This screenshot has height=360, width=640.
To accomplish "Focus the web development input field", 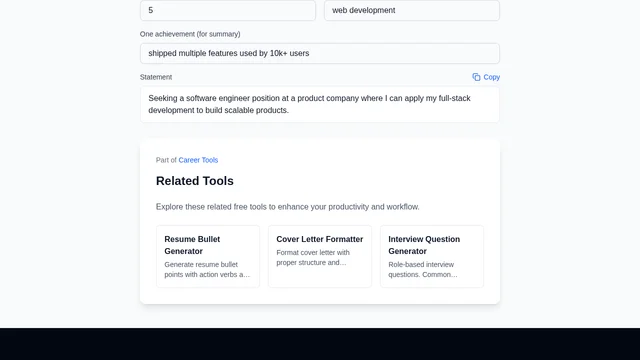I will click(412, 10).
